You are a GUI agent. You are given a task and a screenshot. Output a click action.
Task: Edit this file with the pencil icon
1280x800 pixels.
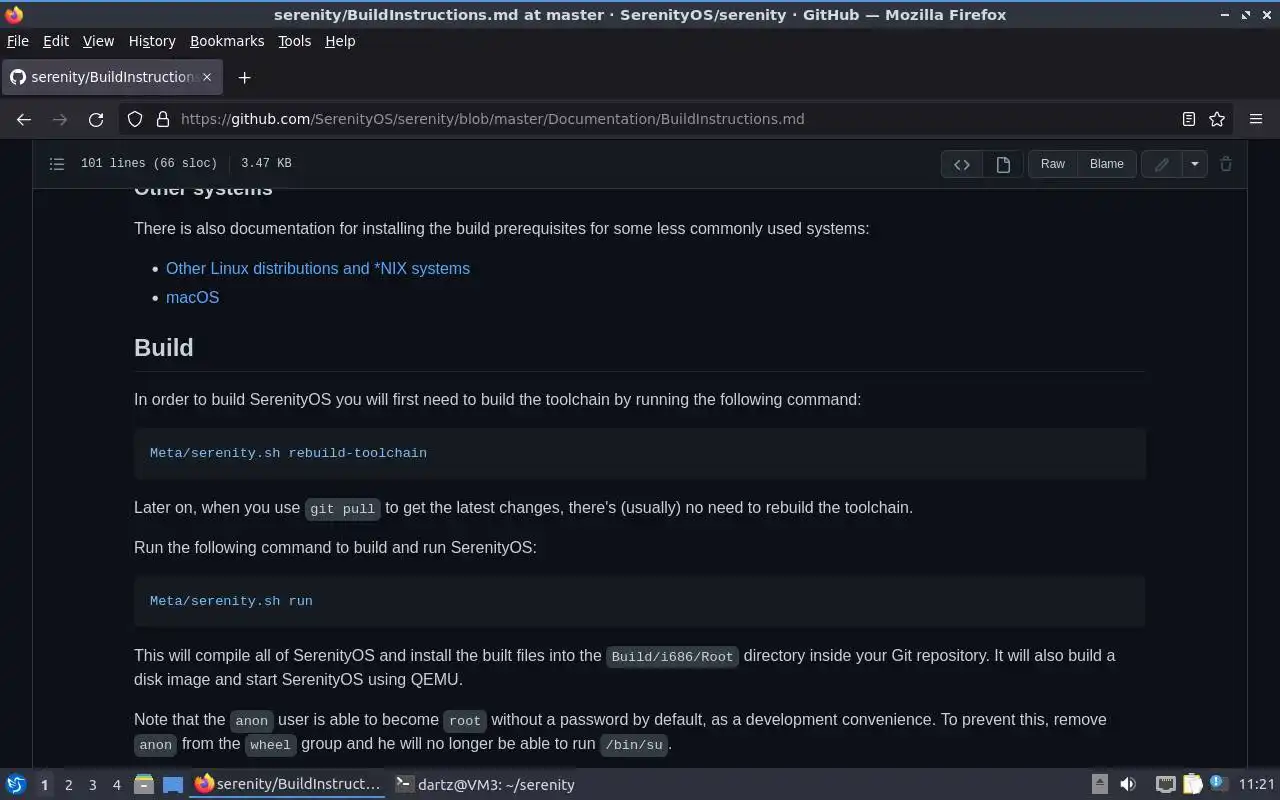[1162, 164]
